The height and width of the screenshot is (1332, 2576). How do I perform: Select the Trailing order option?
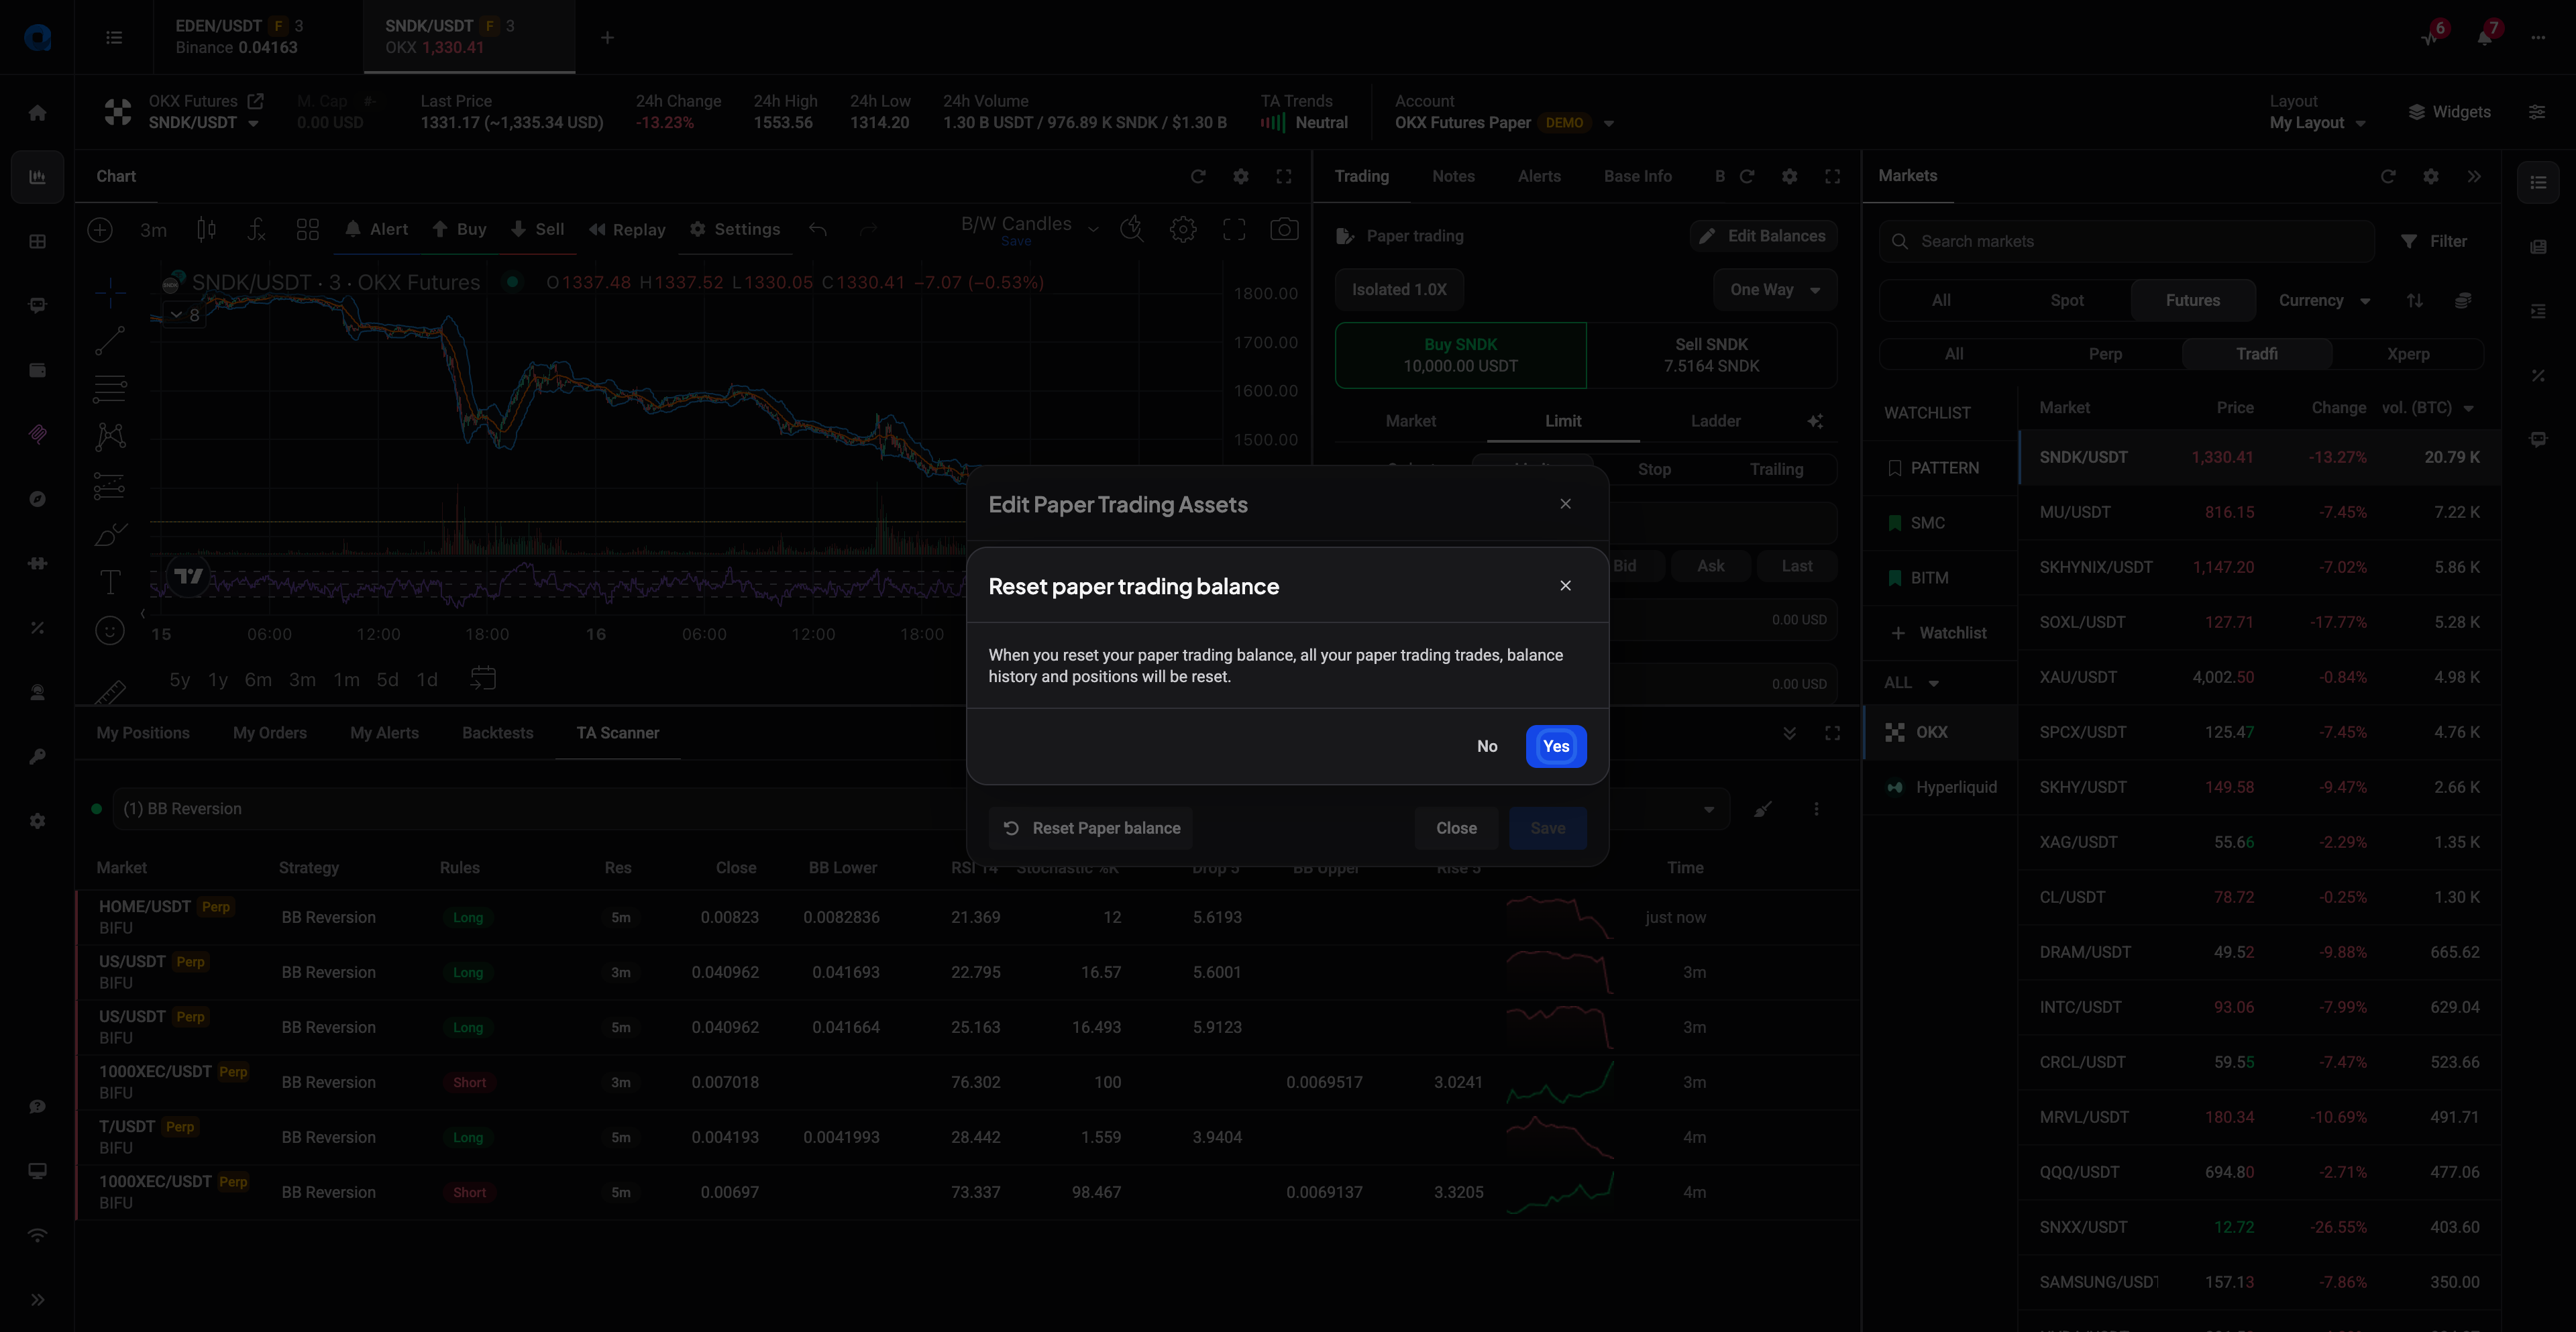pyautogui.click(x=1776, y=469)
